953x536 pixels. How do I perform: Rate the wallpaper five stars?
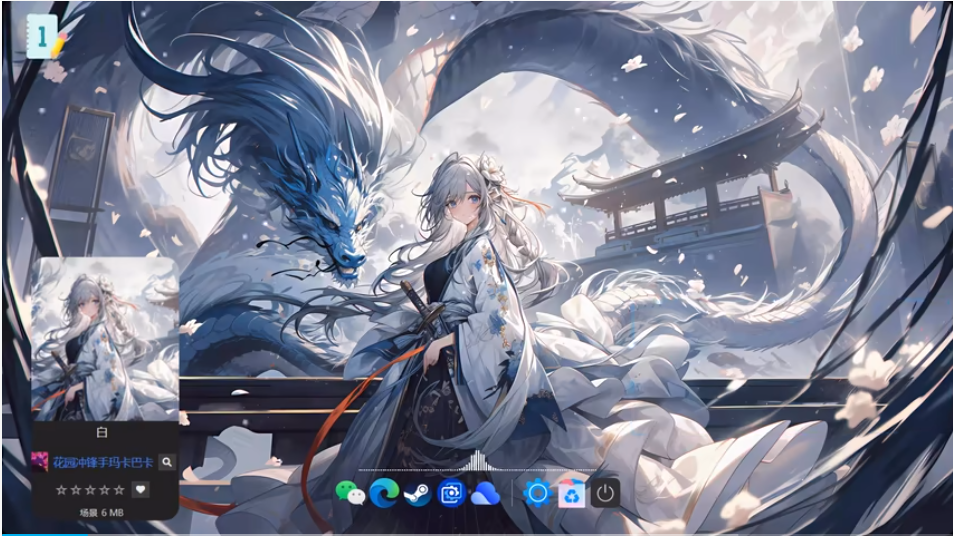tap(119, 490)
